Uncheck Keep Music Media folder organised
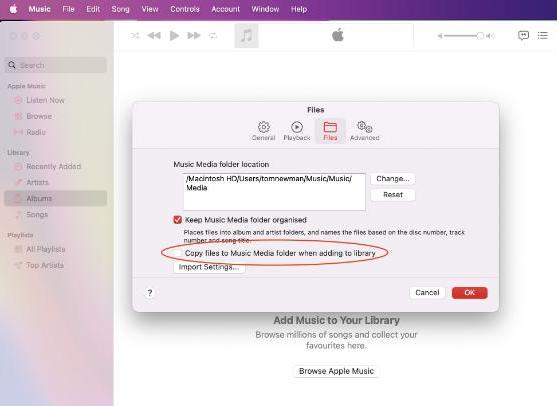The height and width of the screenshot is (406, 557). [x=178, y=220]
